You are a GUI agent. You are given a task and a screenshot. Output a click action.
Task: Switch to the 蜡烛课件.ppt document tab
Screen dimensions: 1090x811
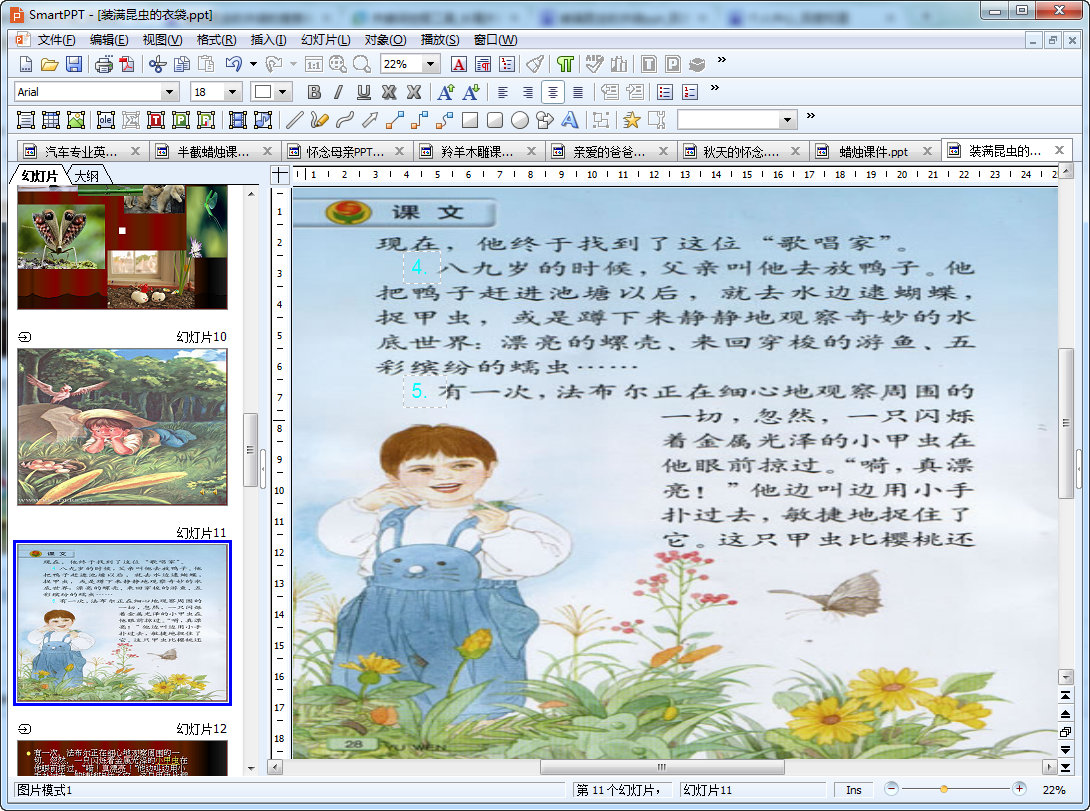872,151
